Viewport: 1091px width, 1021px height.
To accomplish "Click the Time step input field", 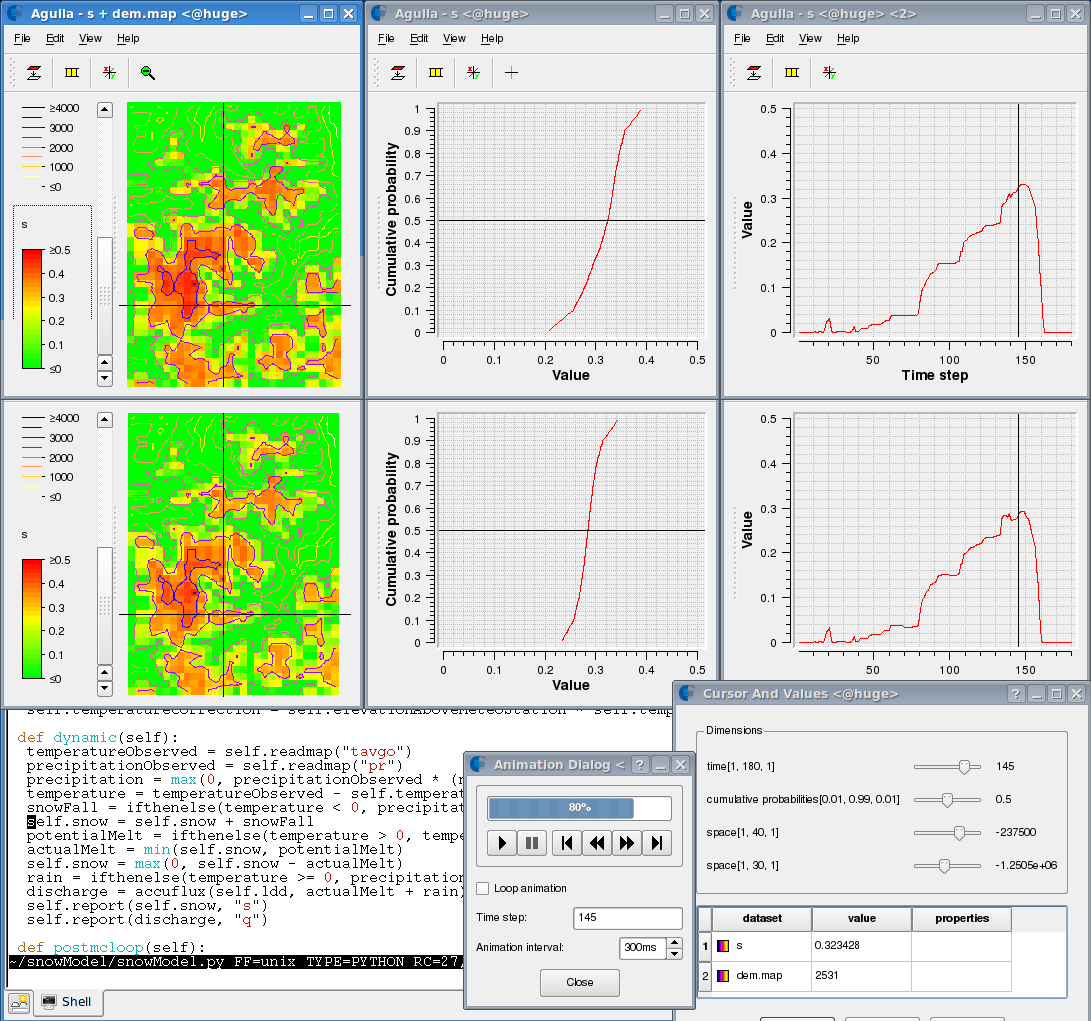I will [x=628, y=918].
